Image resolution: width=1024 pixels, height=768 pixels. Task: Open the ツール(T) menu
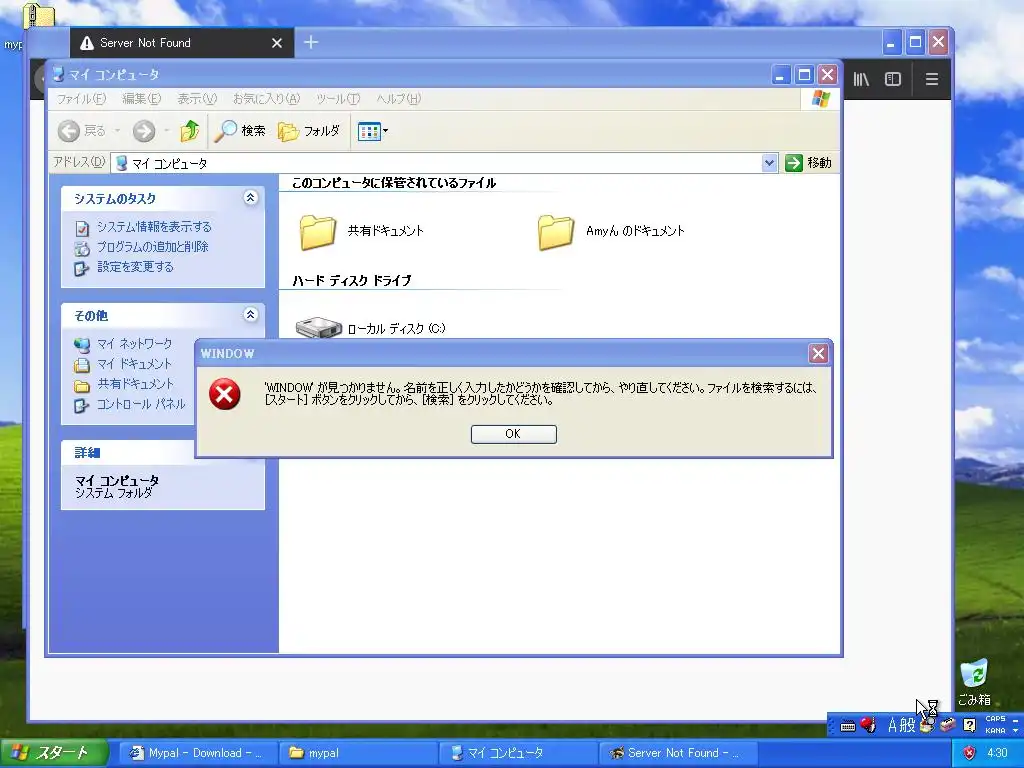point(338,99)
